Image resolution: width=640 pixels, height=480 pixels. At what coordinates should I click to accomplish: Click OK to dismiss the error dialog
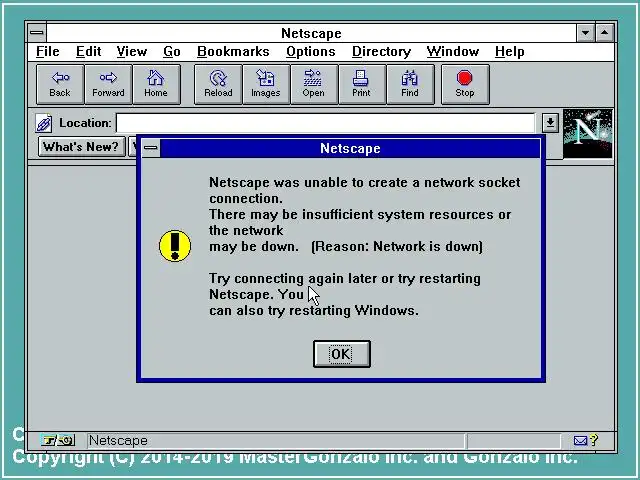click(342, 354)
